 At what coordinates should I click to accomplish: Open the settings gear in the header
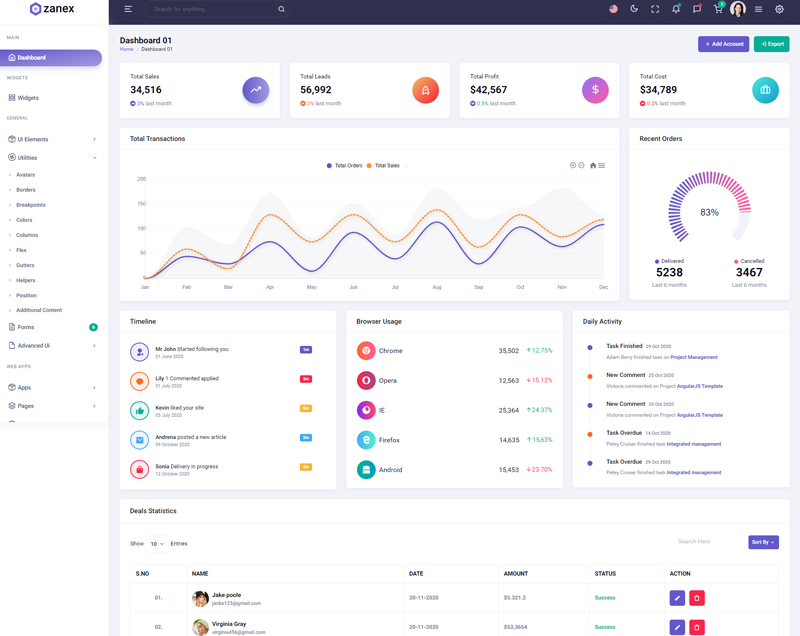pyautogui.click(x=779, y=9)
